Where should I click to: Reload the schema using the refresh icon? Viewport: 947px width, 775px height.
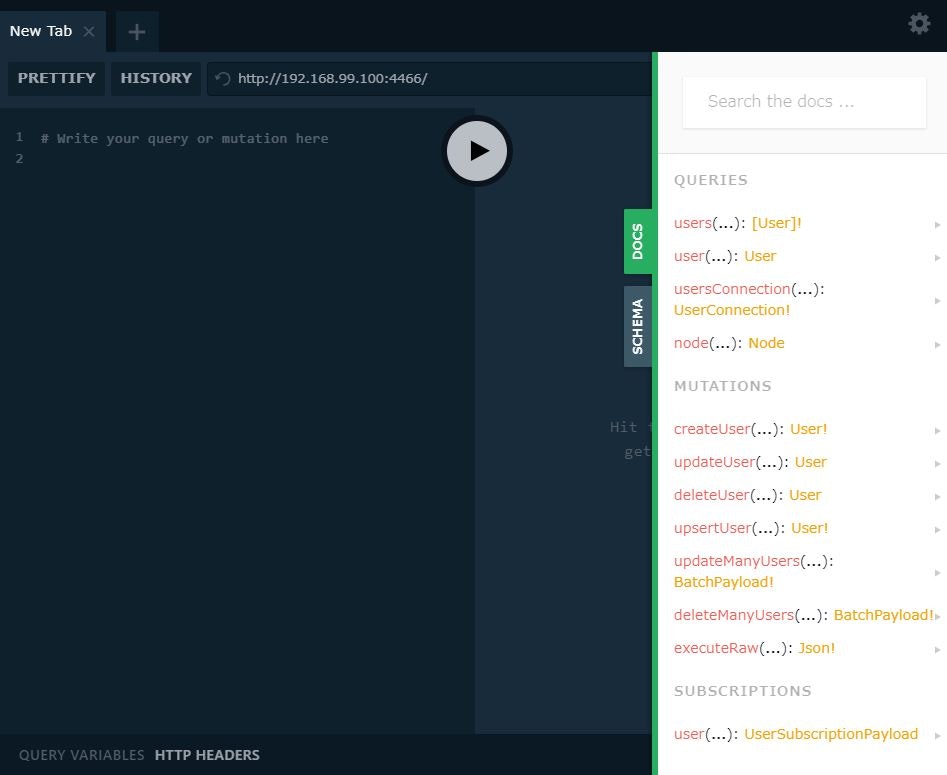pyautogui.click(x=223, y=79)
